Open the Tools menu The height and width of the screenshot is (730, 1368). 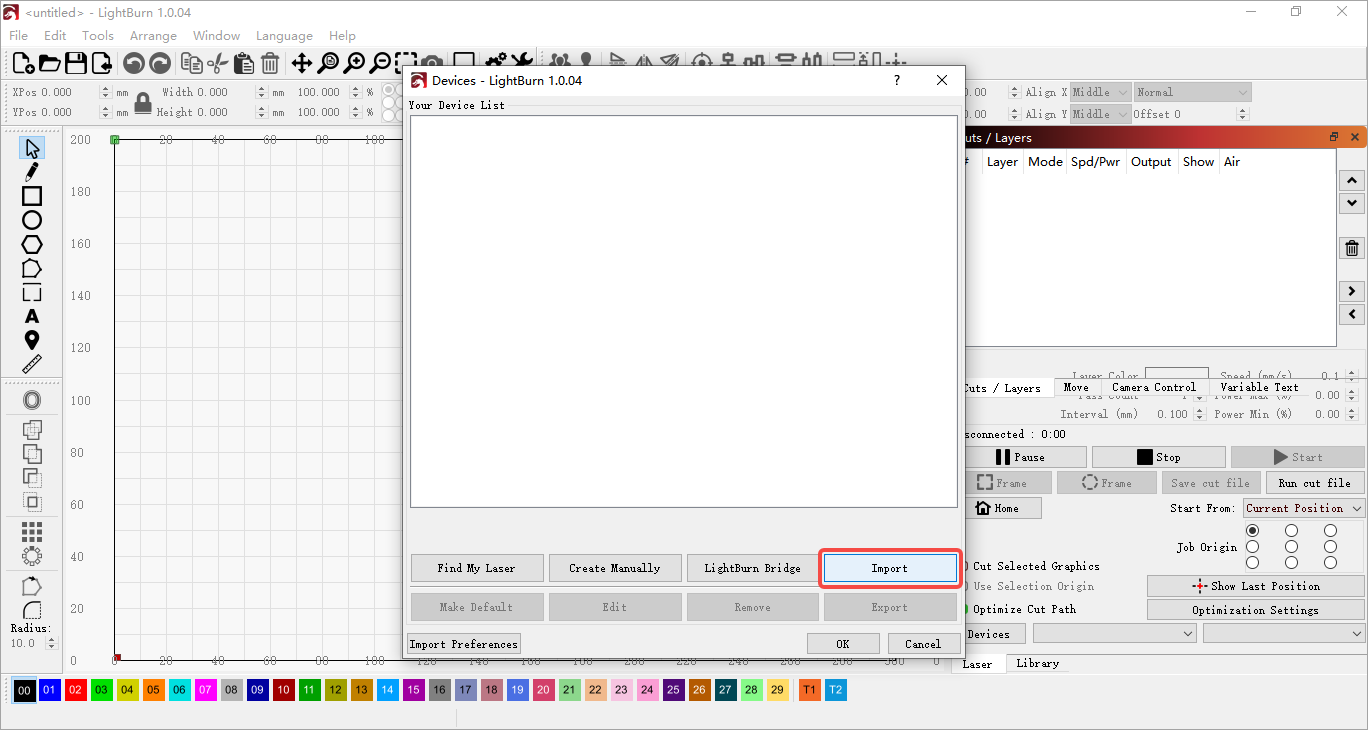pyautogui.click(x=98, y=35)
